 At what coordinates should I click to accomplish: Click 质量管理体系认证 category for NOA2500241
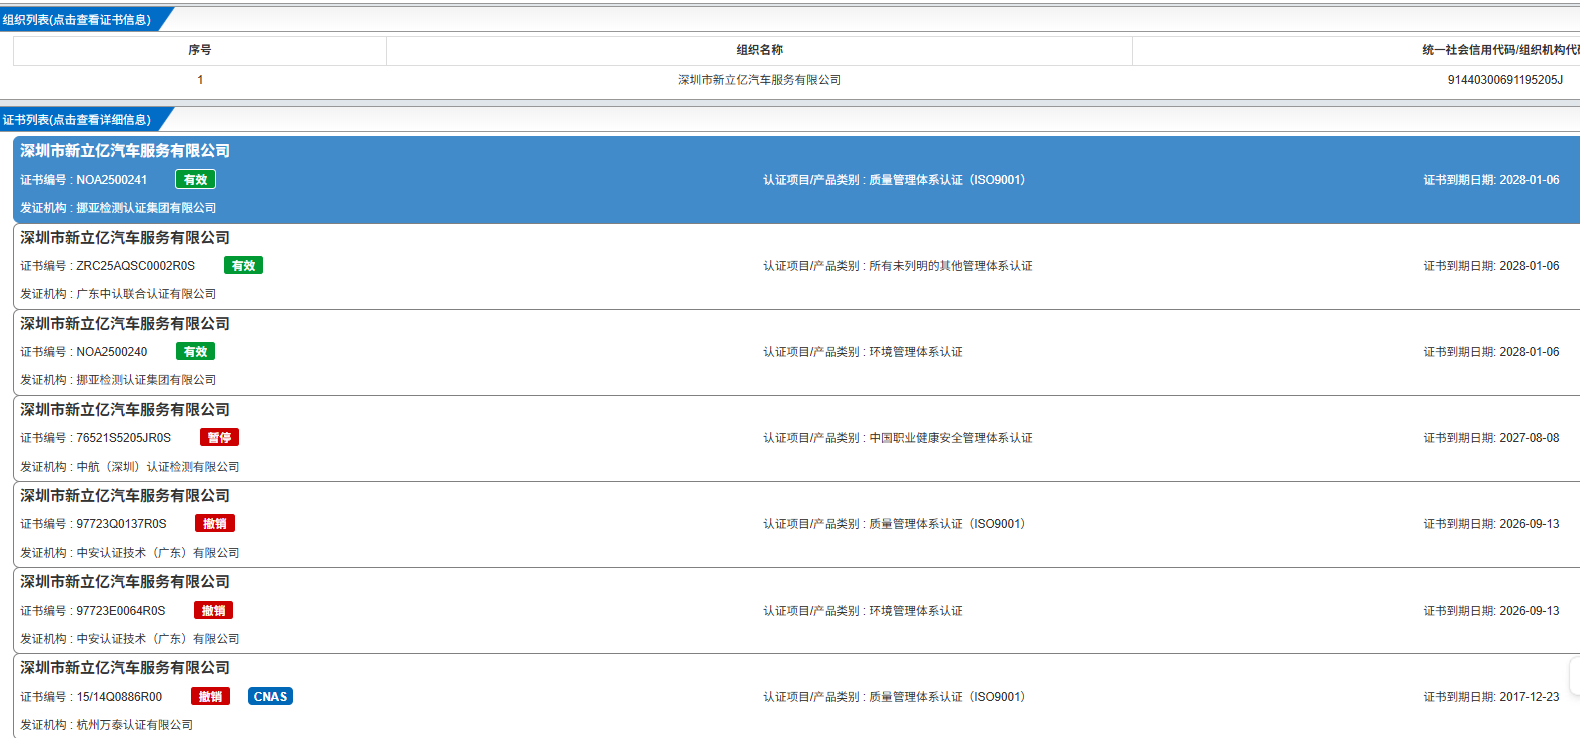[x=947, y=180]
